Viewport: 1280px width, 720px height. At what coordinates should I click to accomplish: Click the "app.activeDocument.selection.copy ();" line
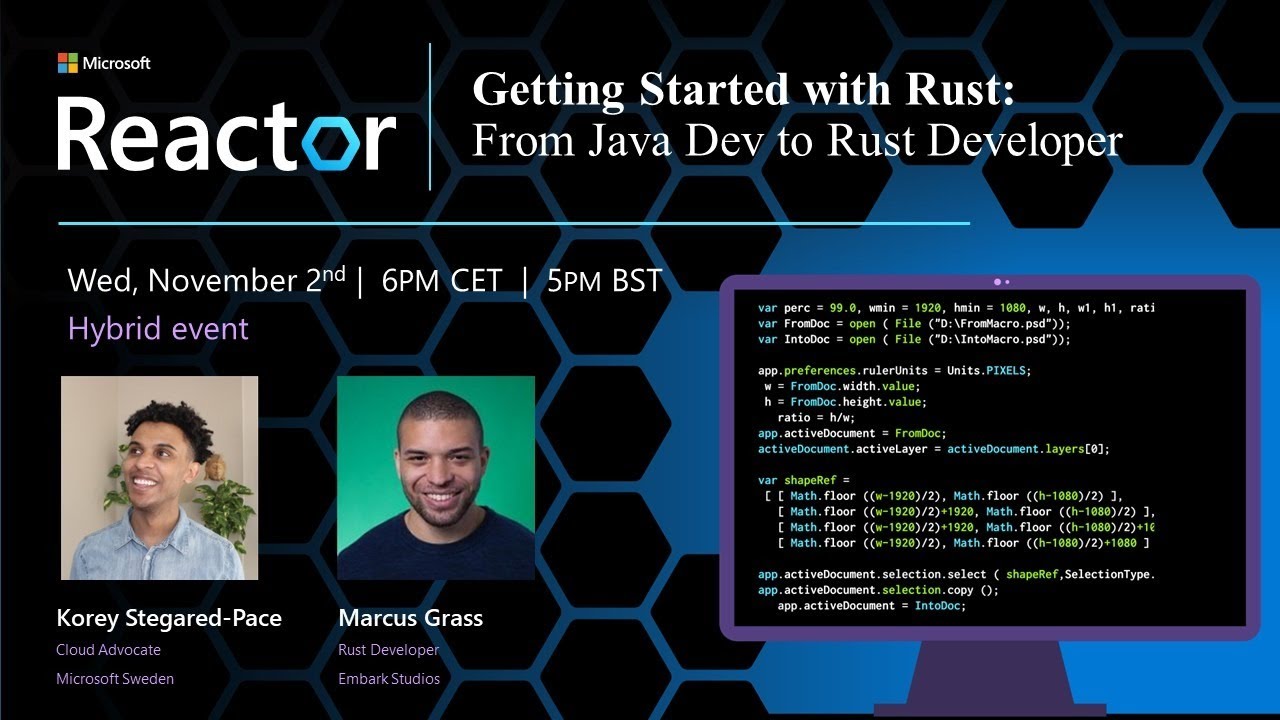(x=878, y=590)
